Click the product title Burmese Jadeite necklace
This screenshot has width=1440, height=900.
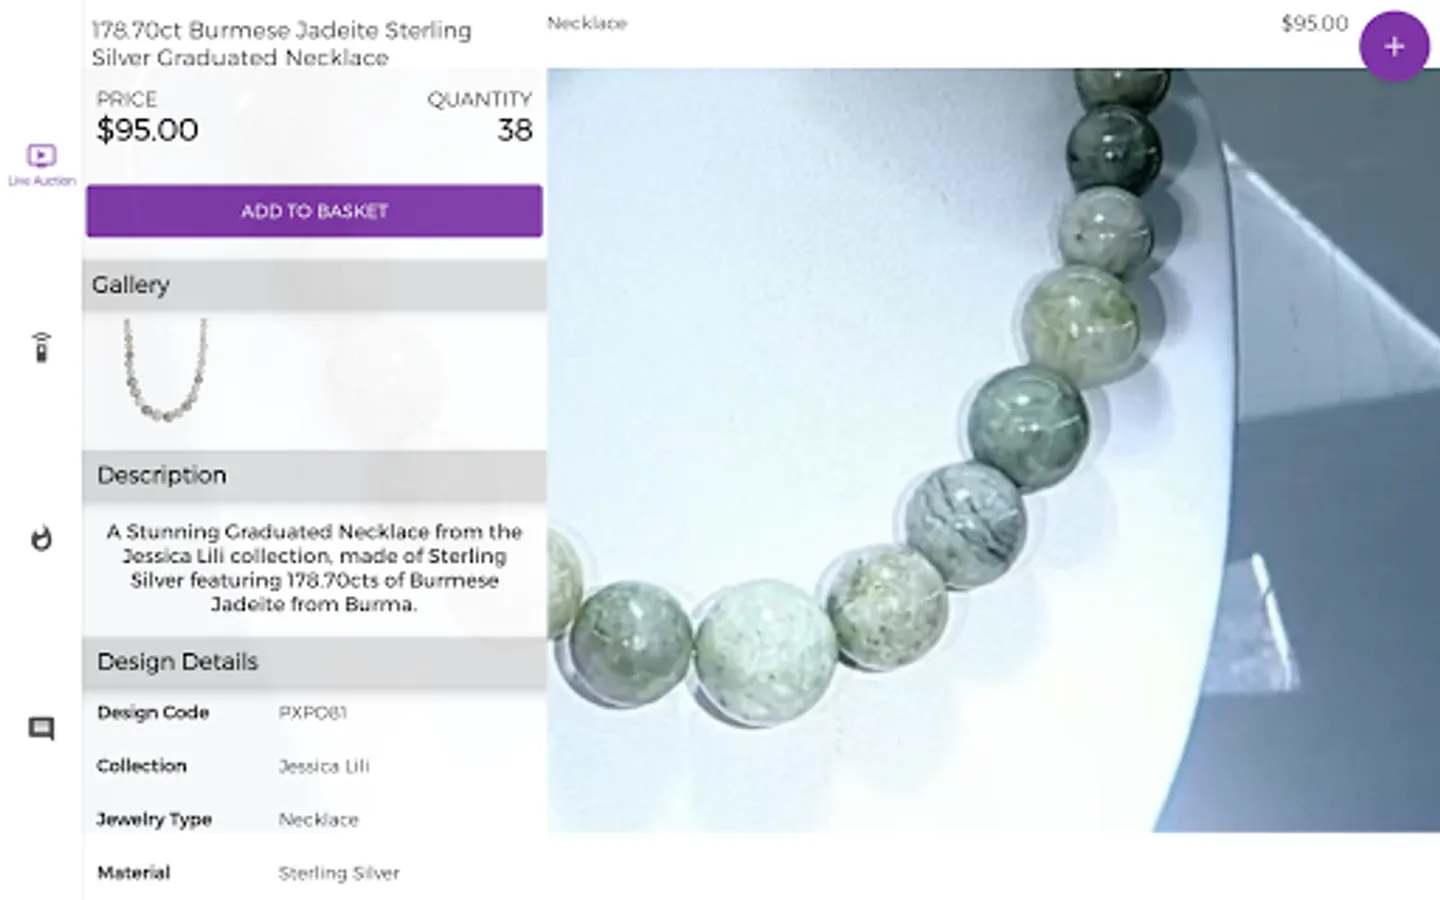pyautogui.click(x=281, y=44)
